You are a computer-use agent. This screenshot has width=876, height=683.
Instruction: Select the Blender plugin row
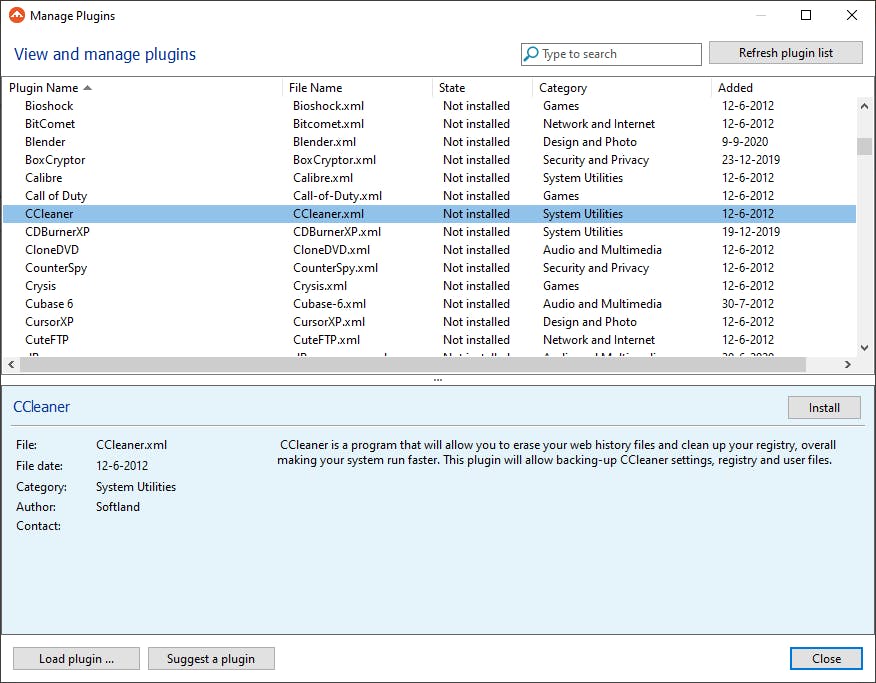pos(45,142)
